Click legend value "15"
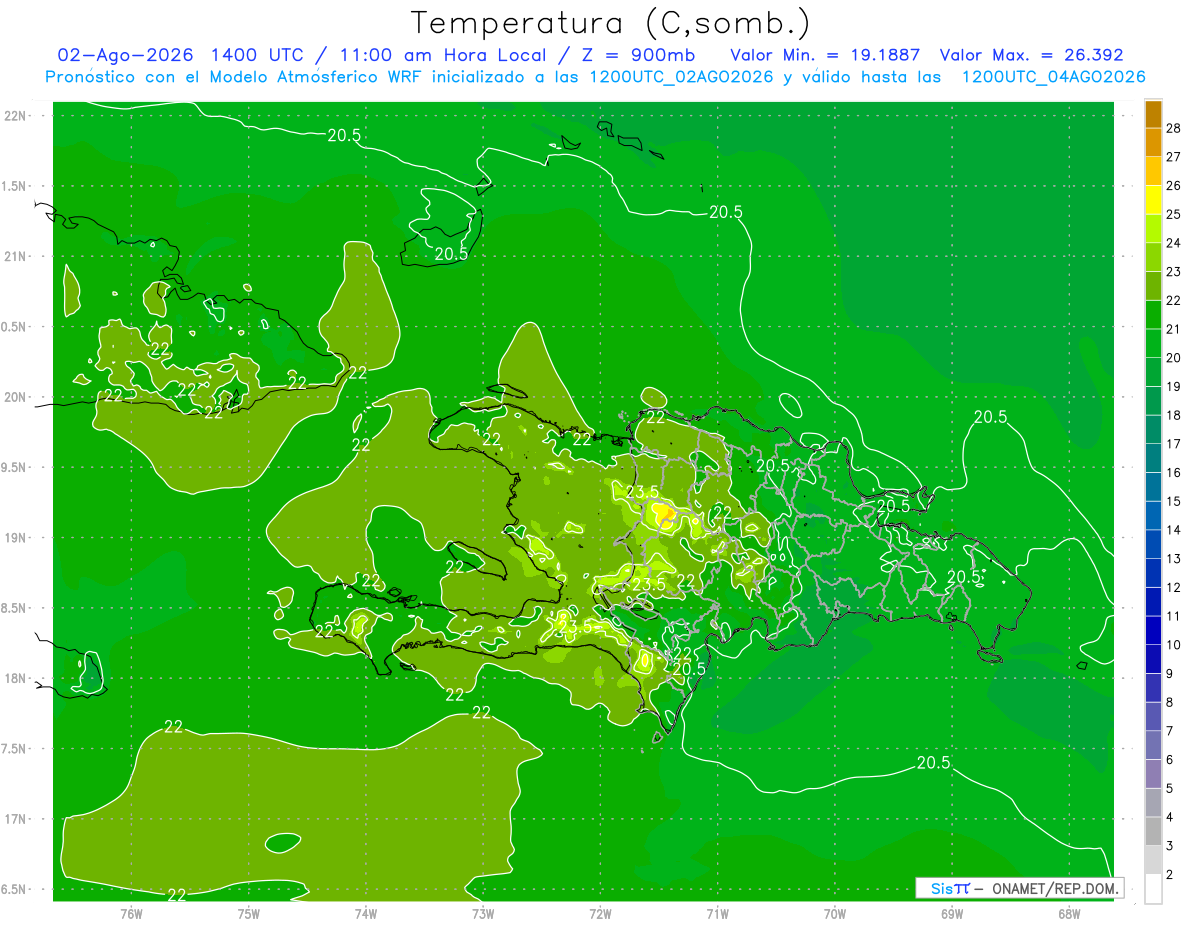 click(1174, 501)
